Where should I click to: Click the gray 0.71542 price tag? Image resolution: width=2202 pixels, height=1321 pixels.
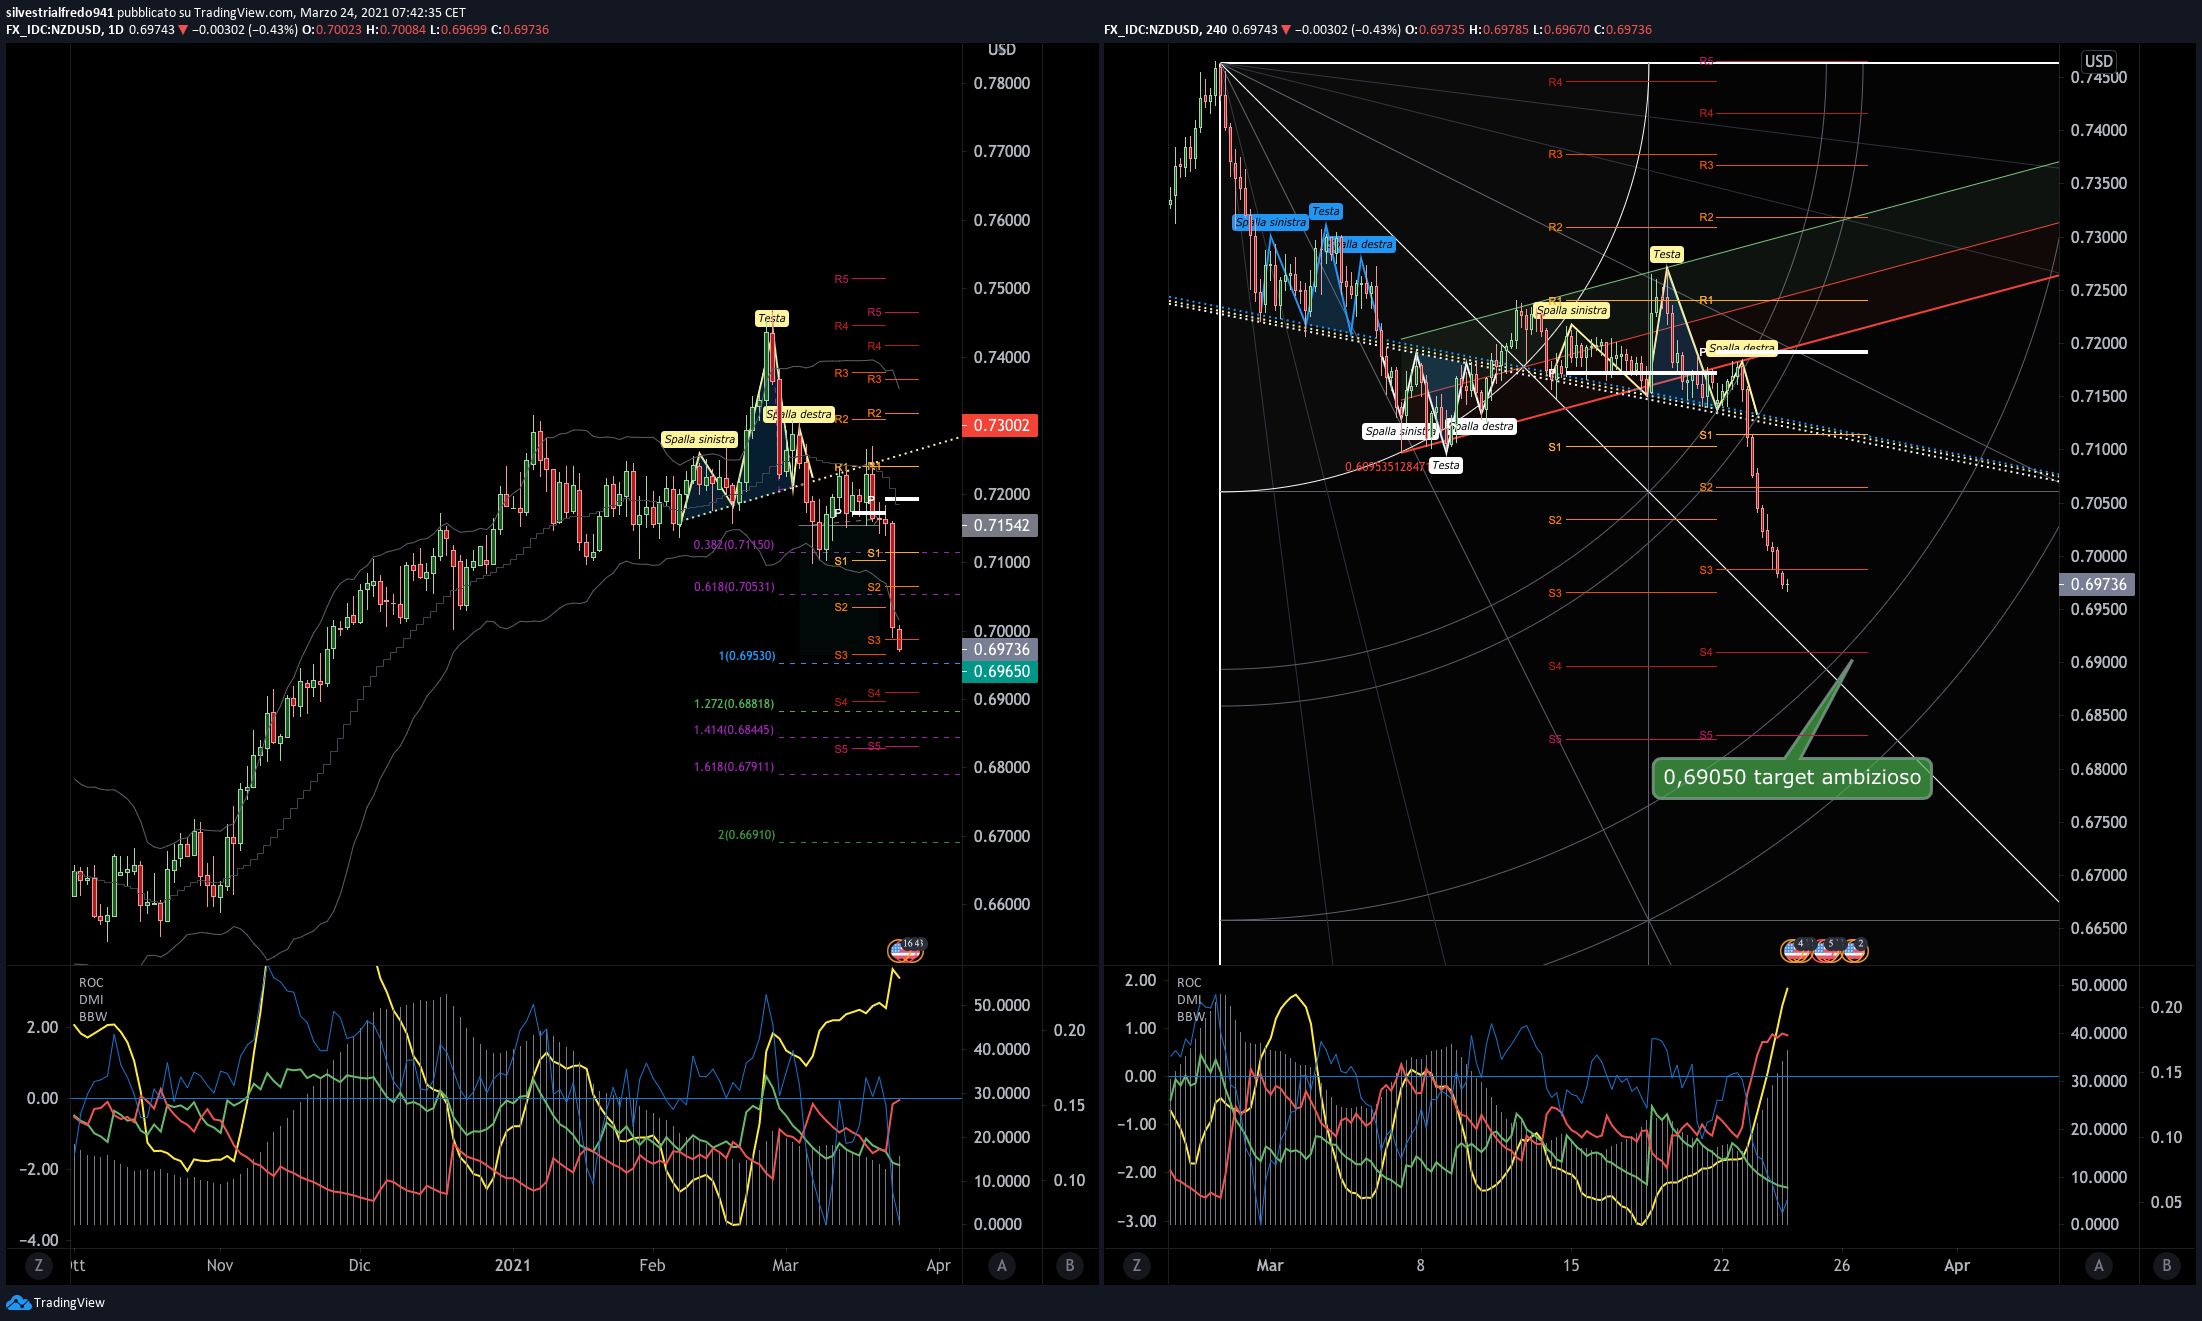(x=1000, y=525)
